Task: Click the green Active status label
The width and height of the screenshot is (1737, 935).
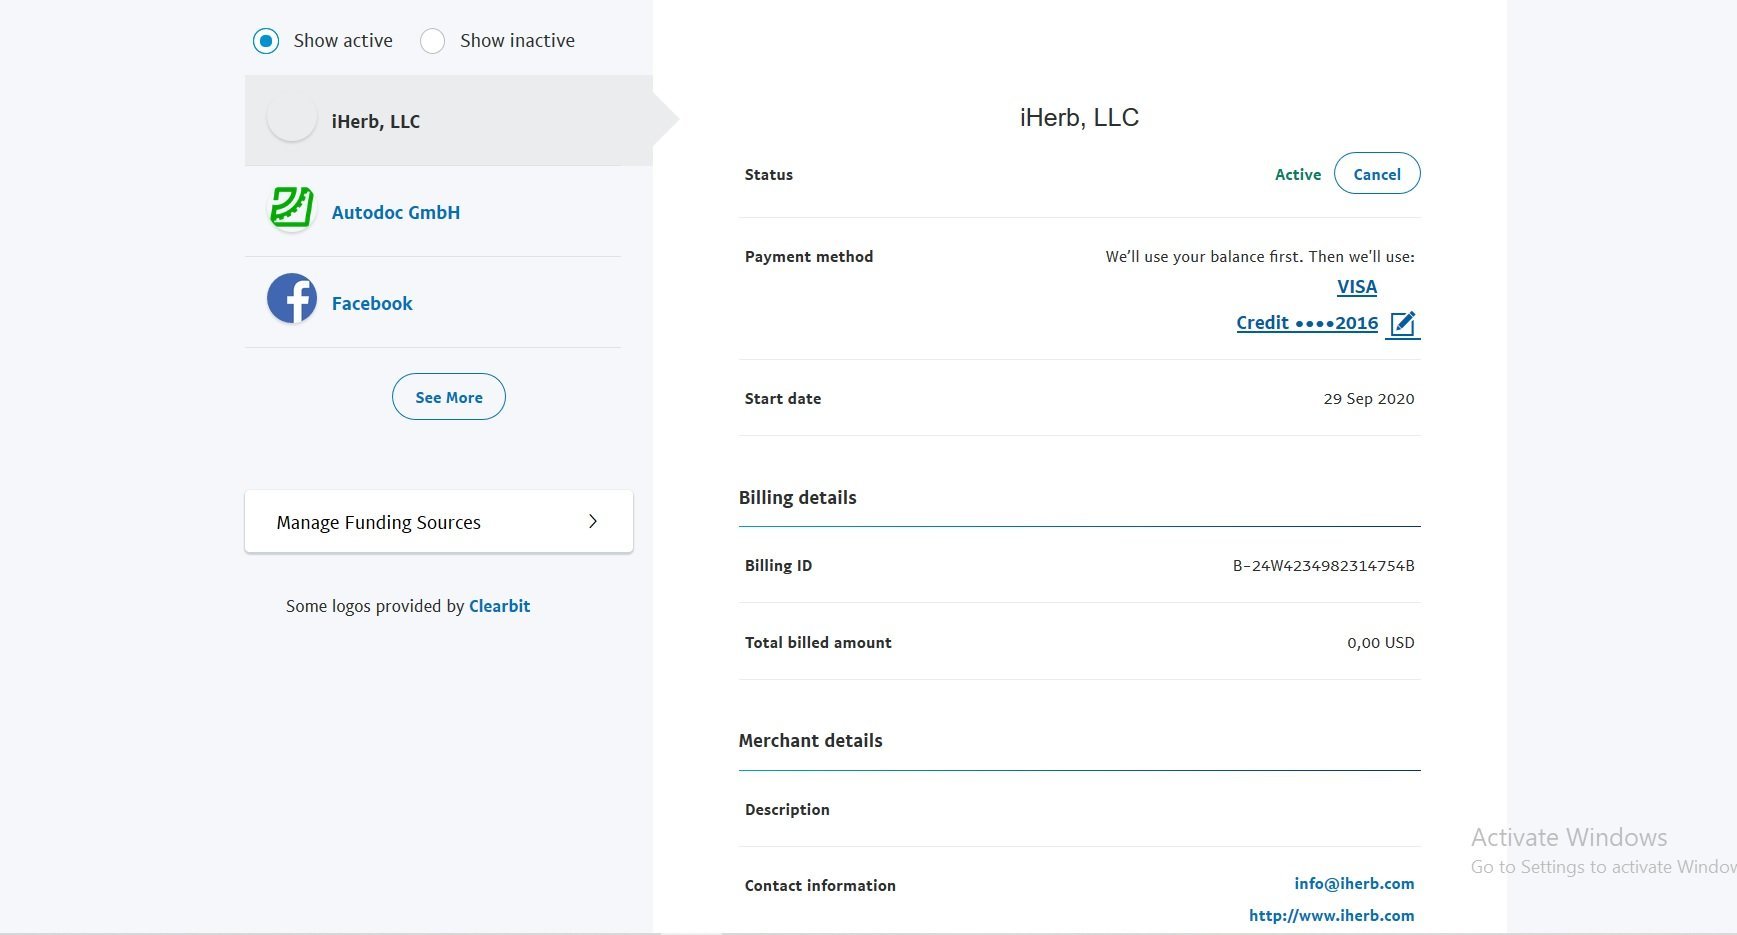Action: tap(1297, 174)
